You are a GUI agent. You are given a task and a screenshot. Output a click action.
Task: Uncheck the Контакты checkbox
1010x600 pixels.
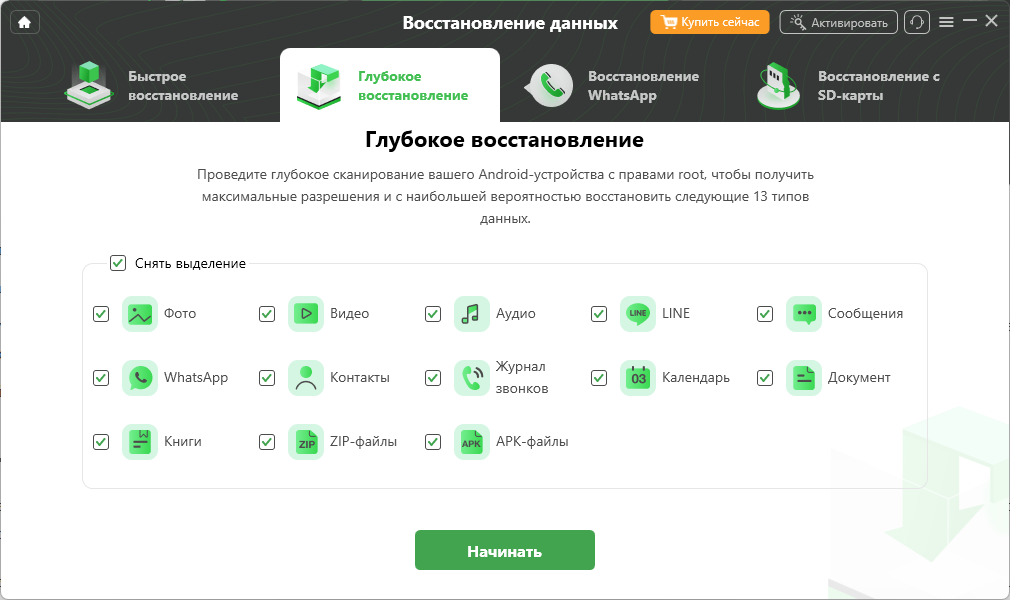(267, 378)
